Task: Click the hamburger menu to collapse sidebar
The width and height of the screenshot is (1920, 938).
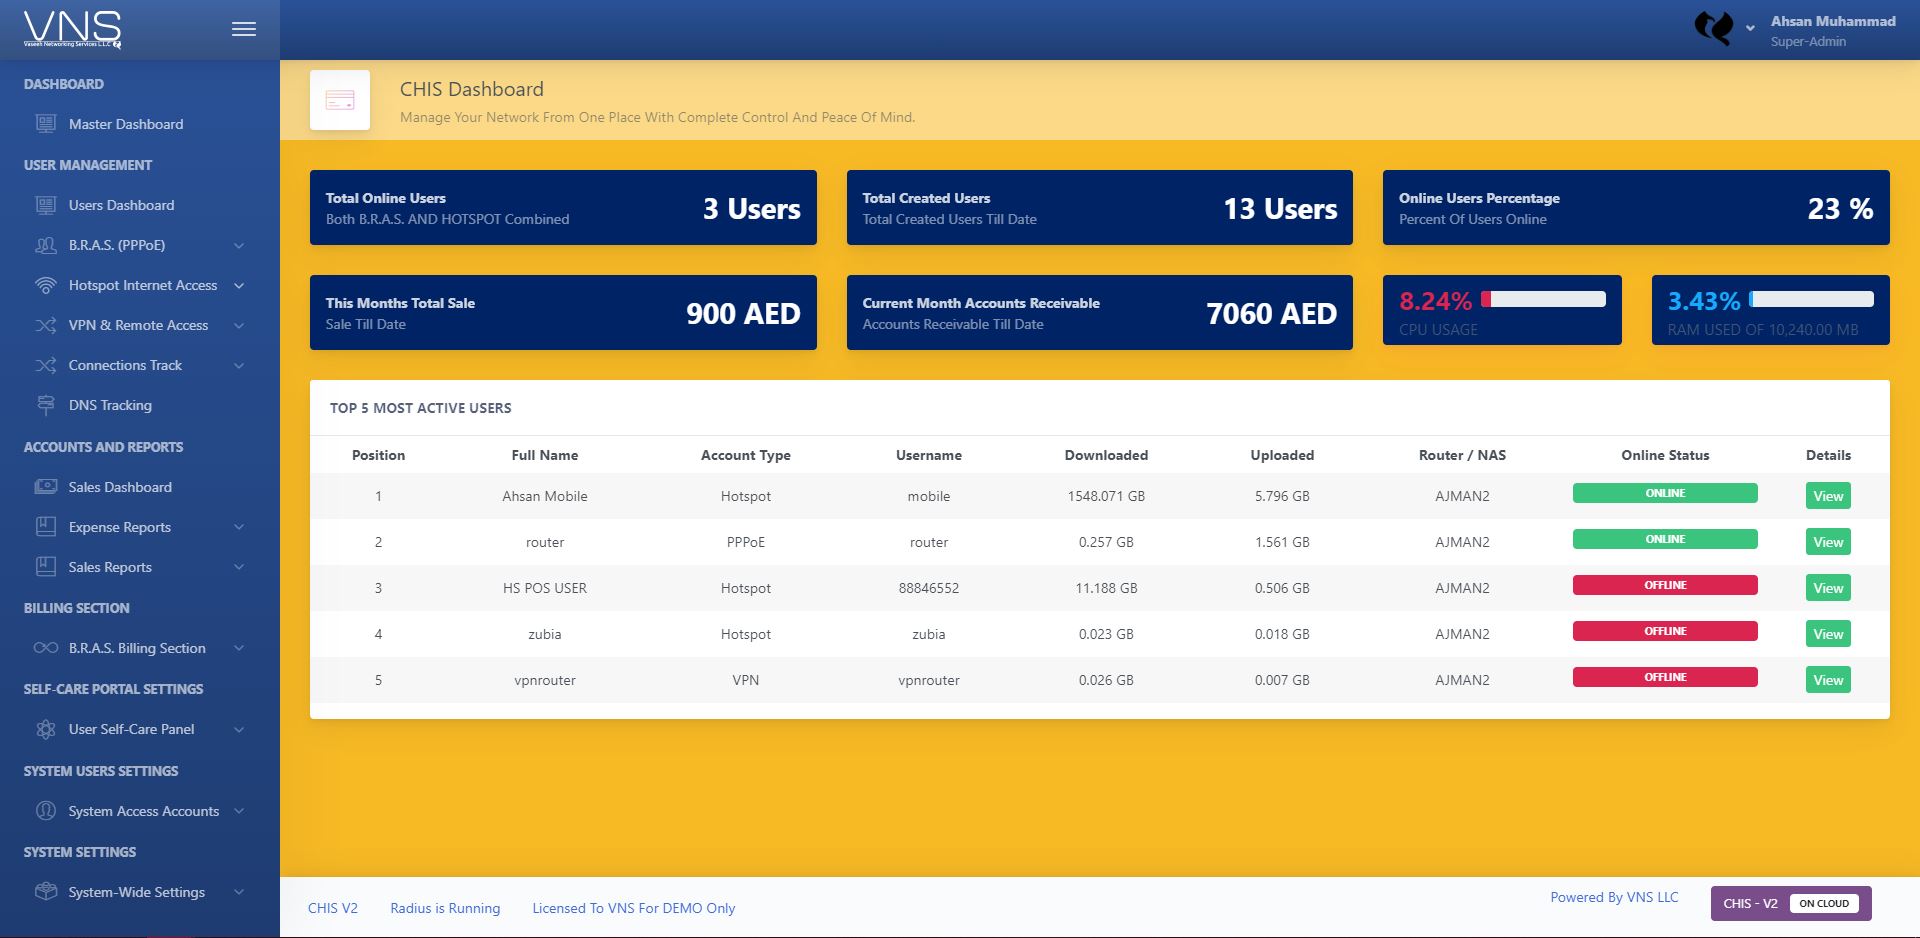Action: tap(243, 29)
